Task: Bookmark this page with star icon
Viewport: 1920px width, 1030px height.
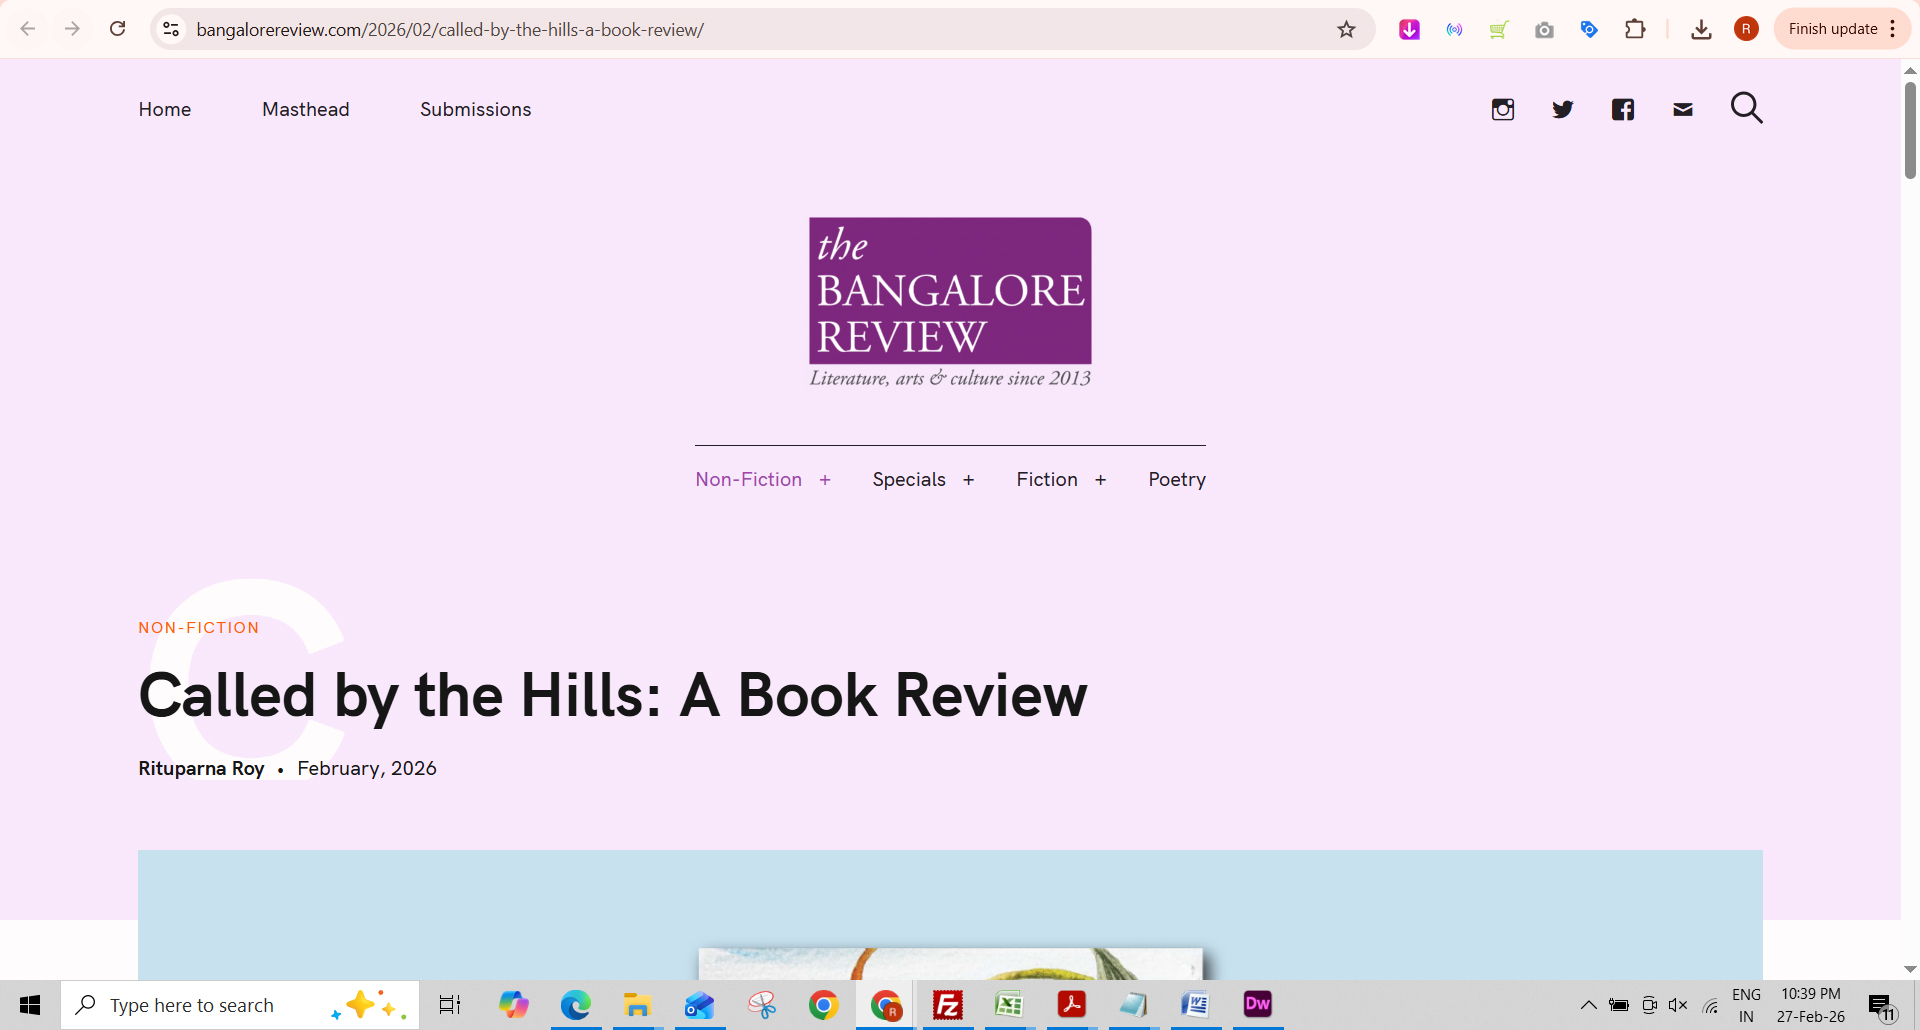Action: 1346,29
